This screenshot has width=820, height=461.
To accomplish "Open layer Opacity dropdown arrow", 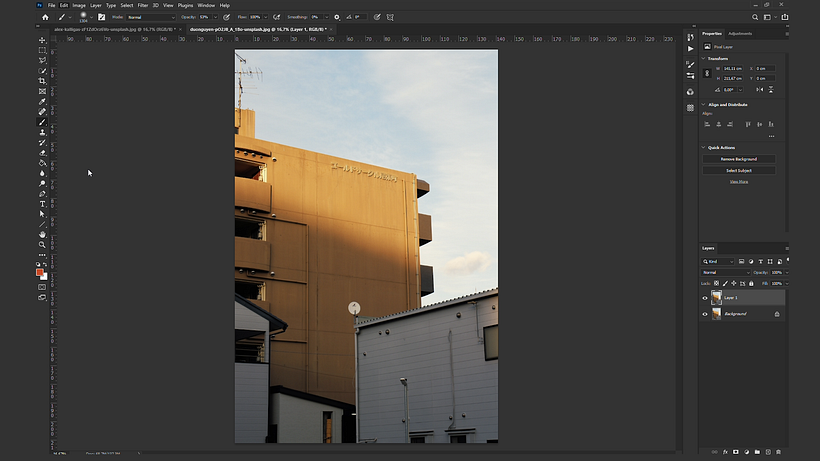I will 787,272.
